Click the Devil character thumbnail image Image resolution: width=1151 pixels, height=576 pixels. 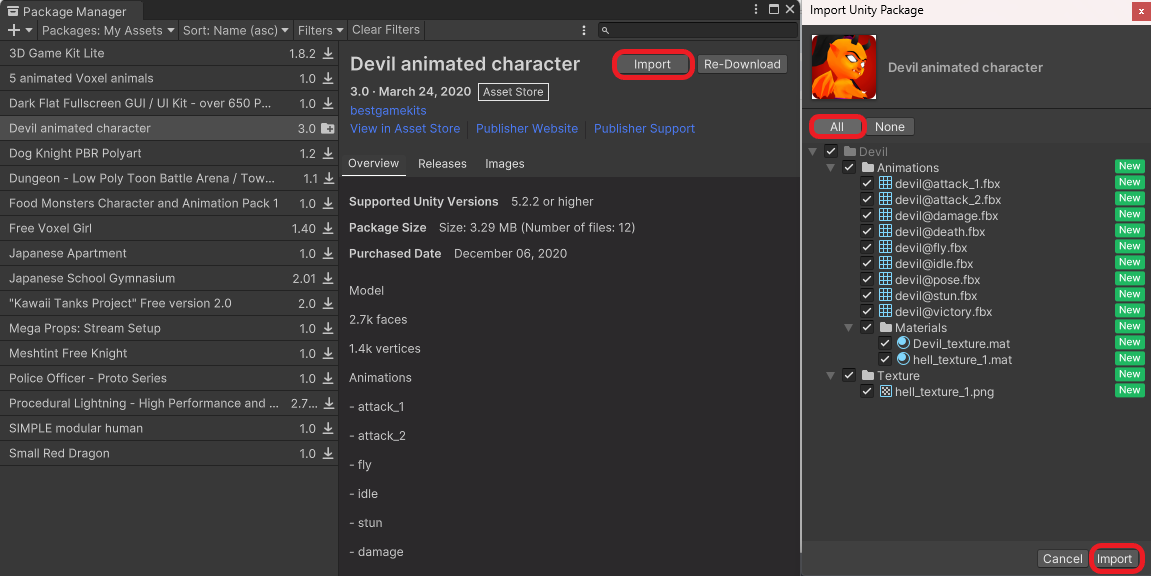pyautogui.click(x=843, y=67)
